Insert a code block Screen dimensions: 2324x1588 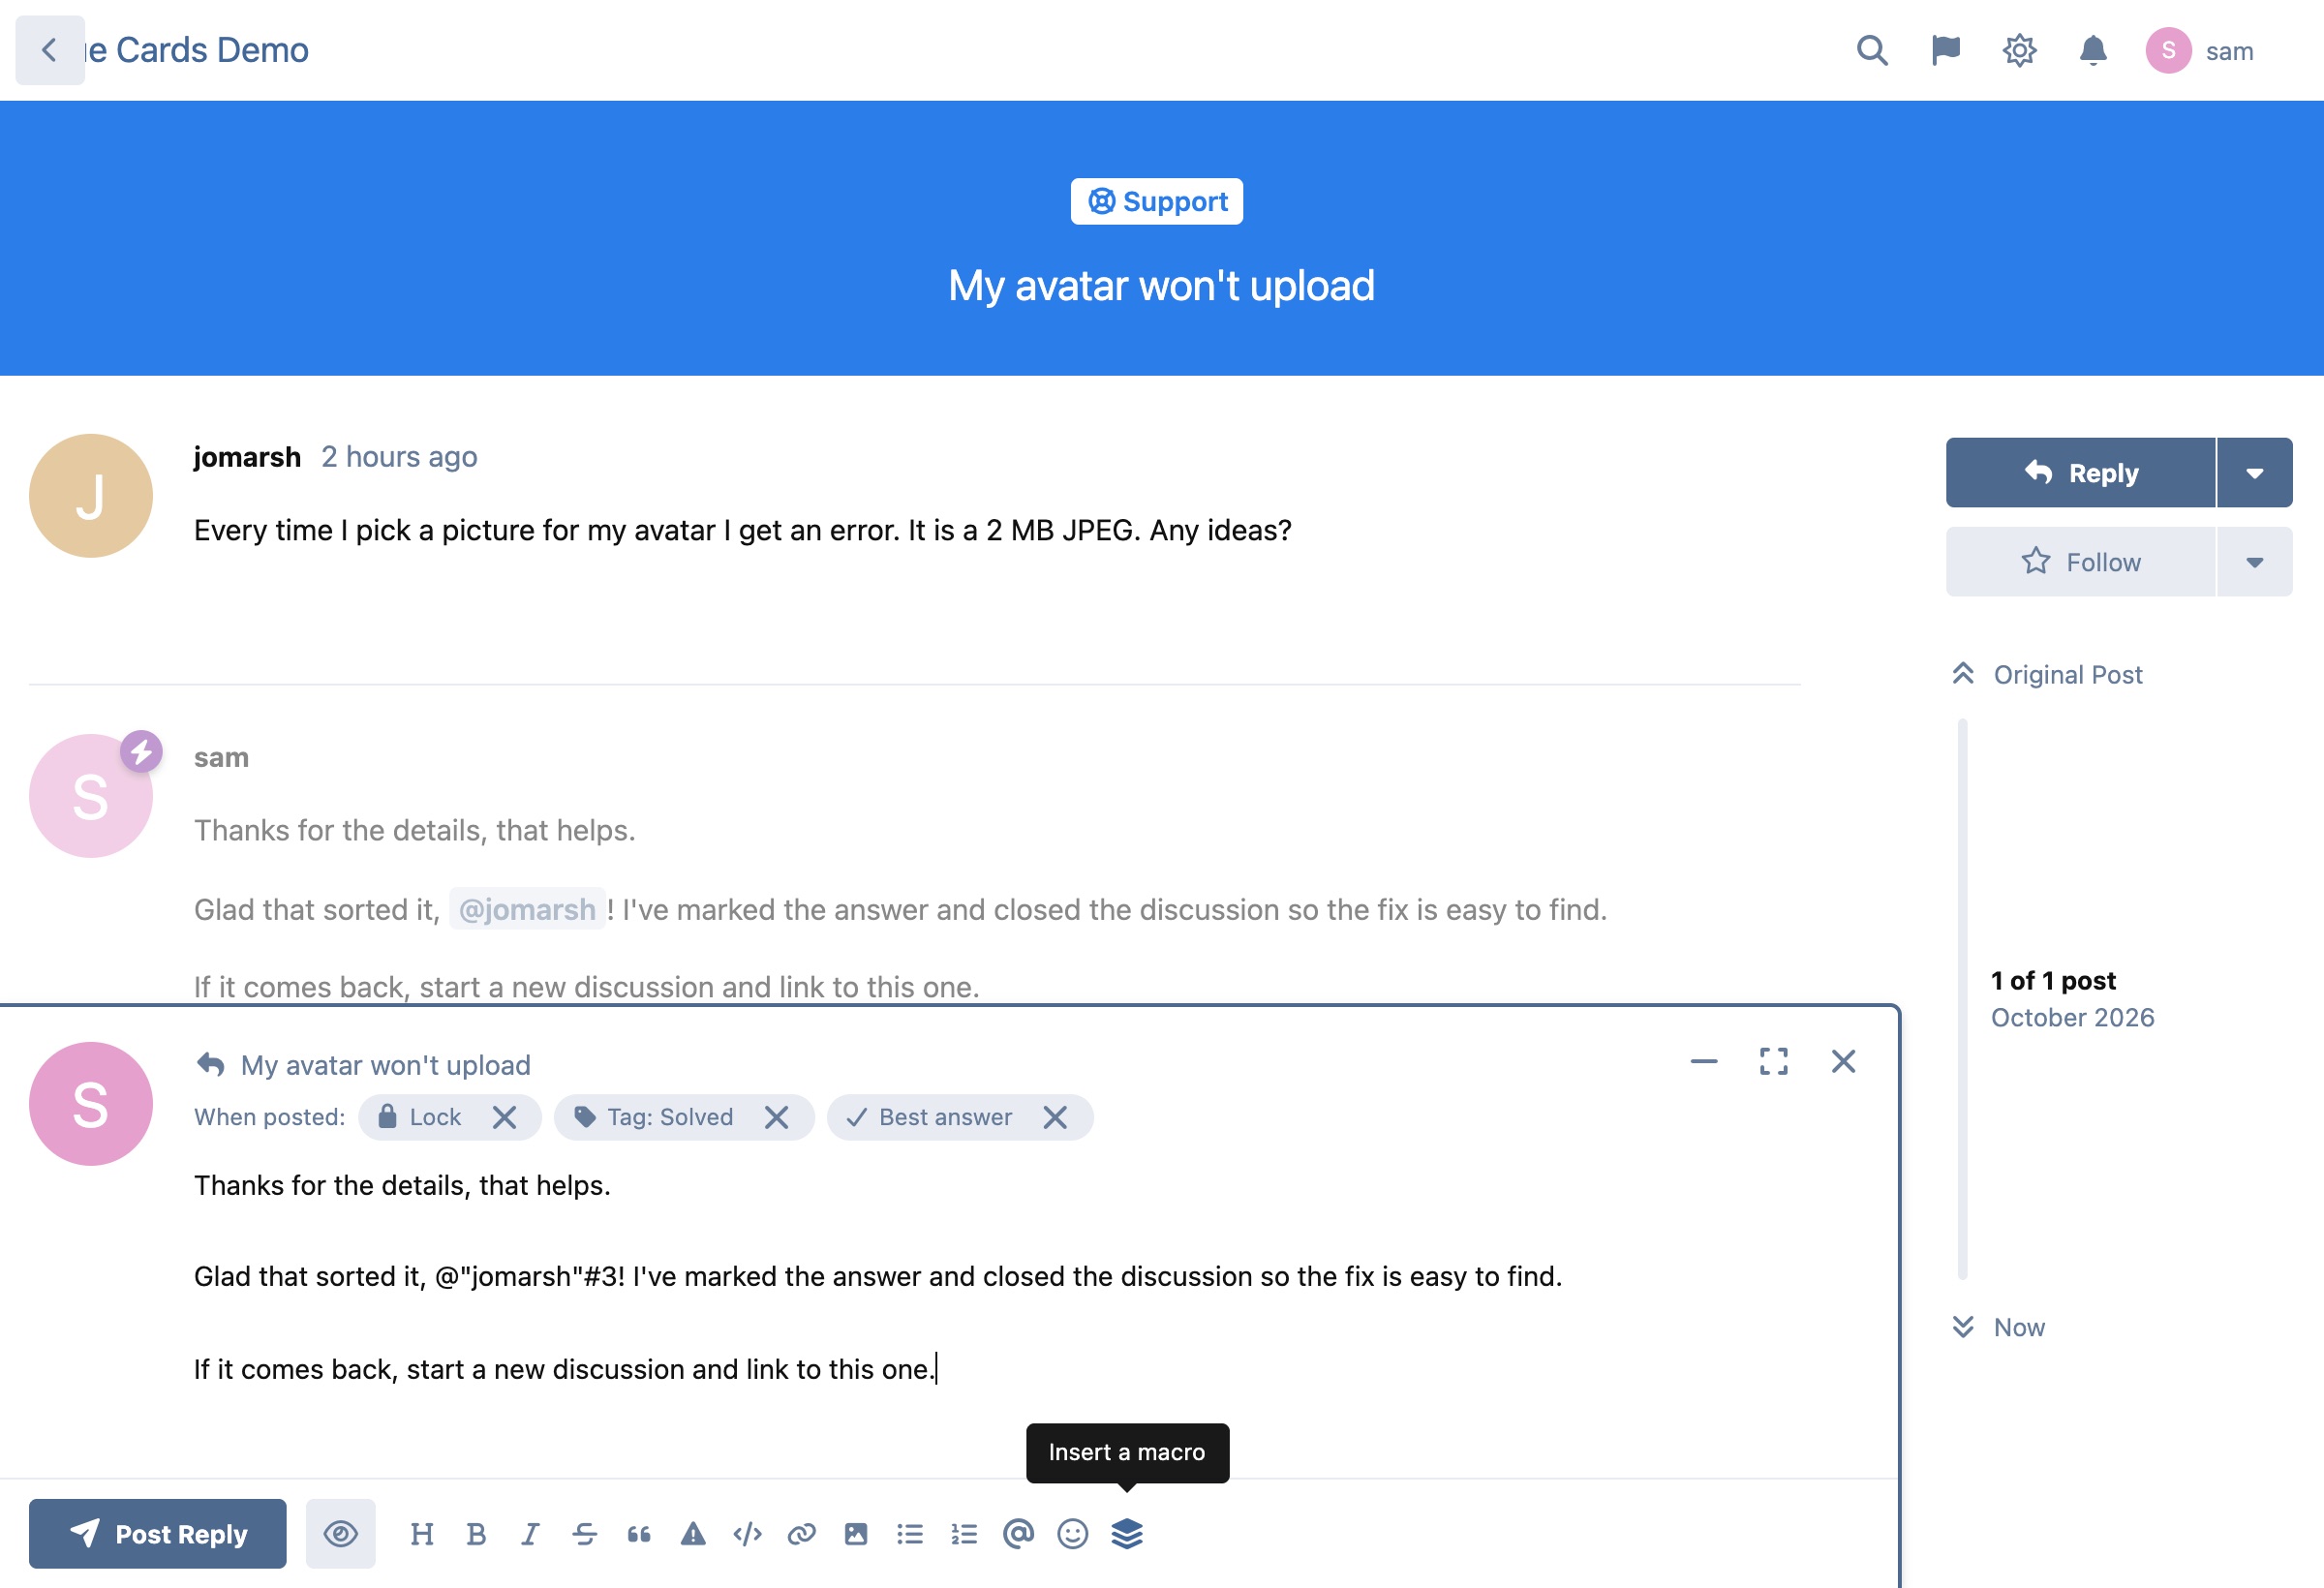point(747,1534)
